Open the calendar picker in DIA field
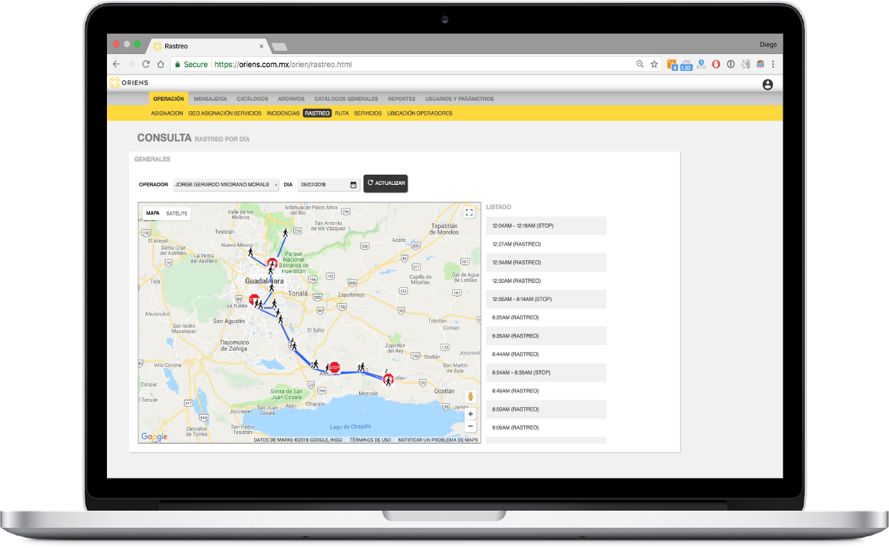Image resolution: width=889 pixels, height=548 pixels. click(353, 185)
